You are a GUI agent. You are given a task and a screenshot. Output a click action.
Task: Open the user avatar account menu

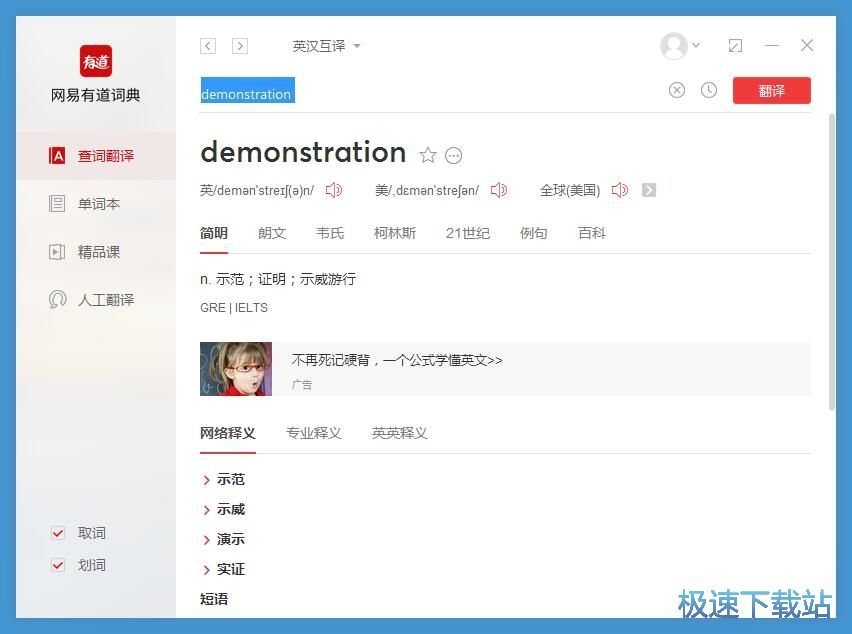point(679,46)
